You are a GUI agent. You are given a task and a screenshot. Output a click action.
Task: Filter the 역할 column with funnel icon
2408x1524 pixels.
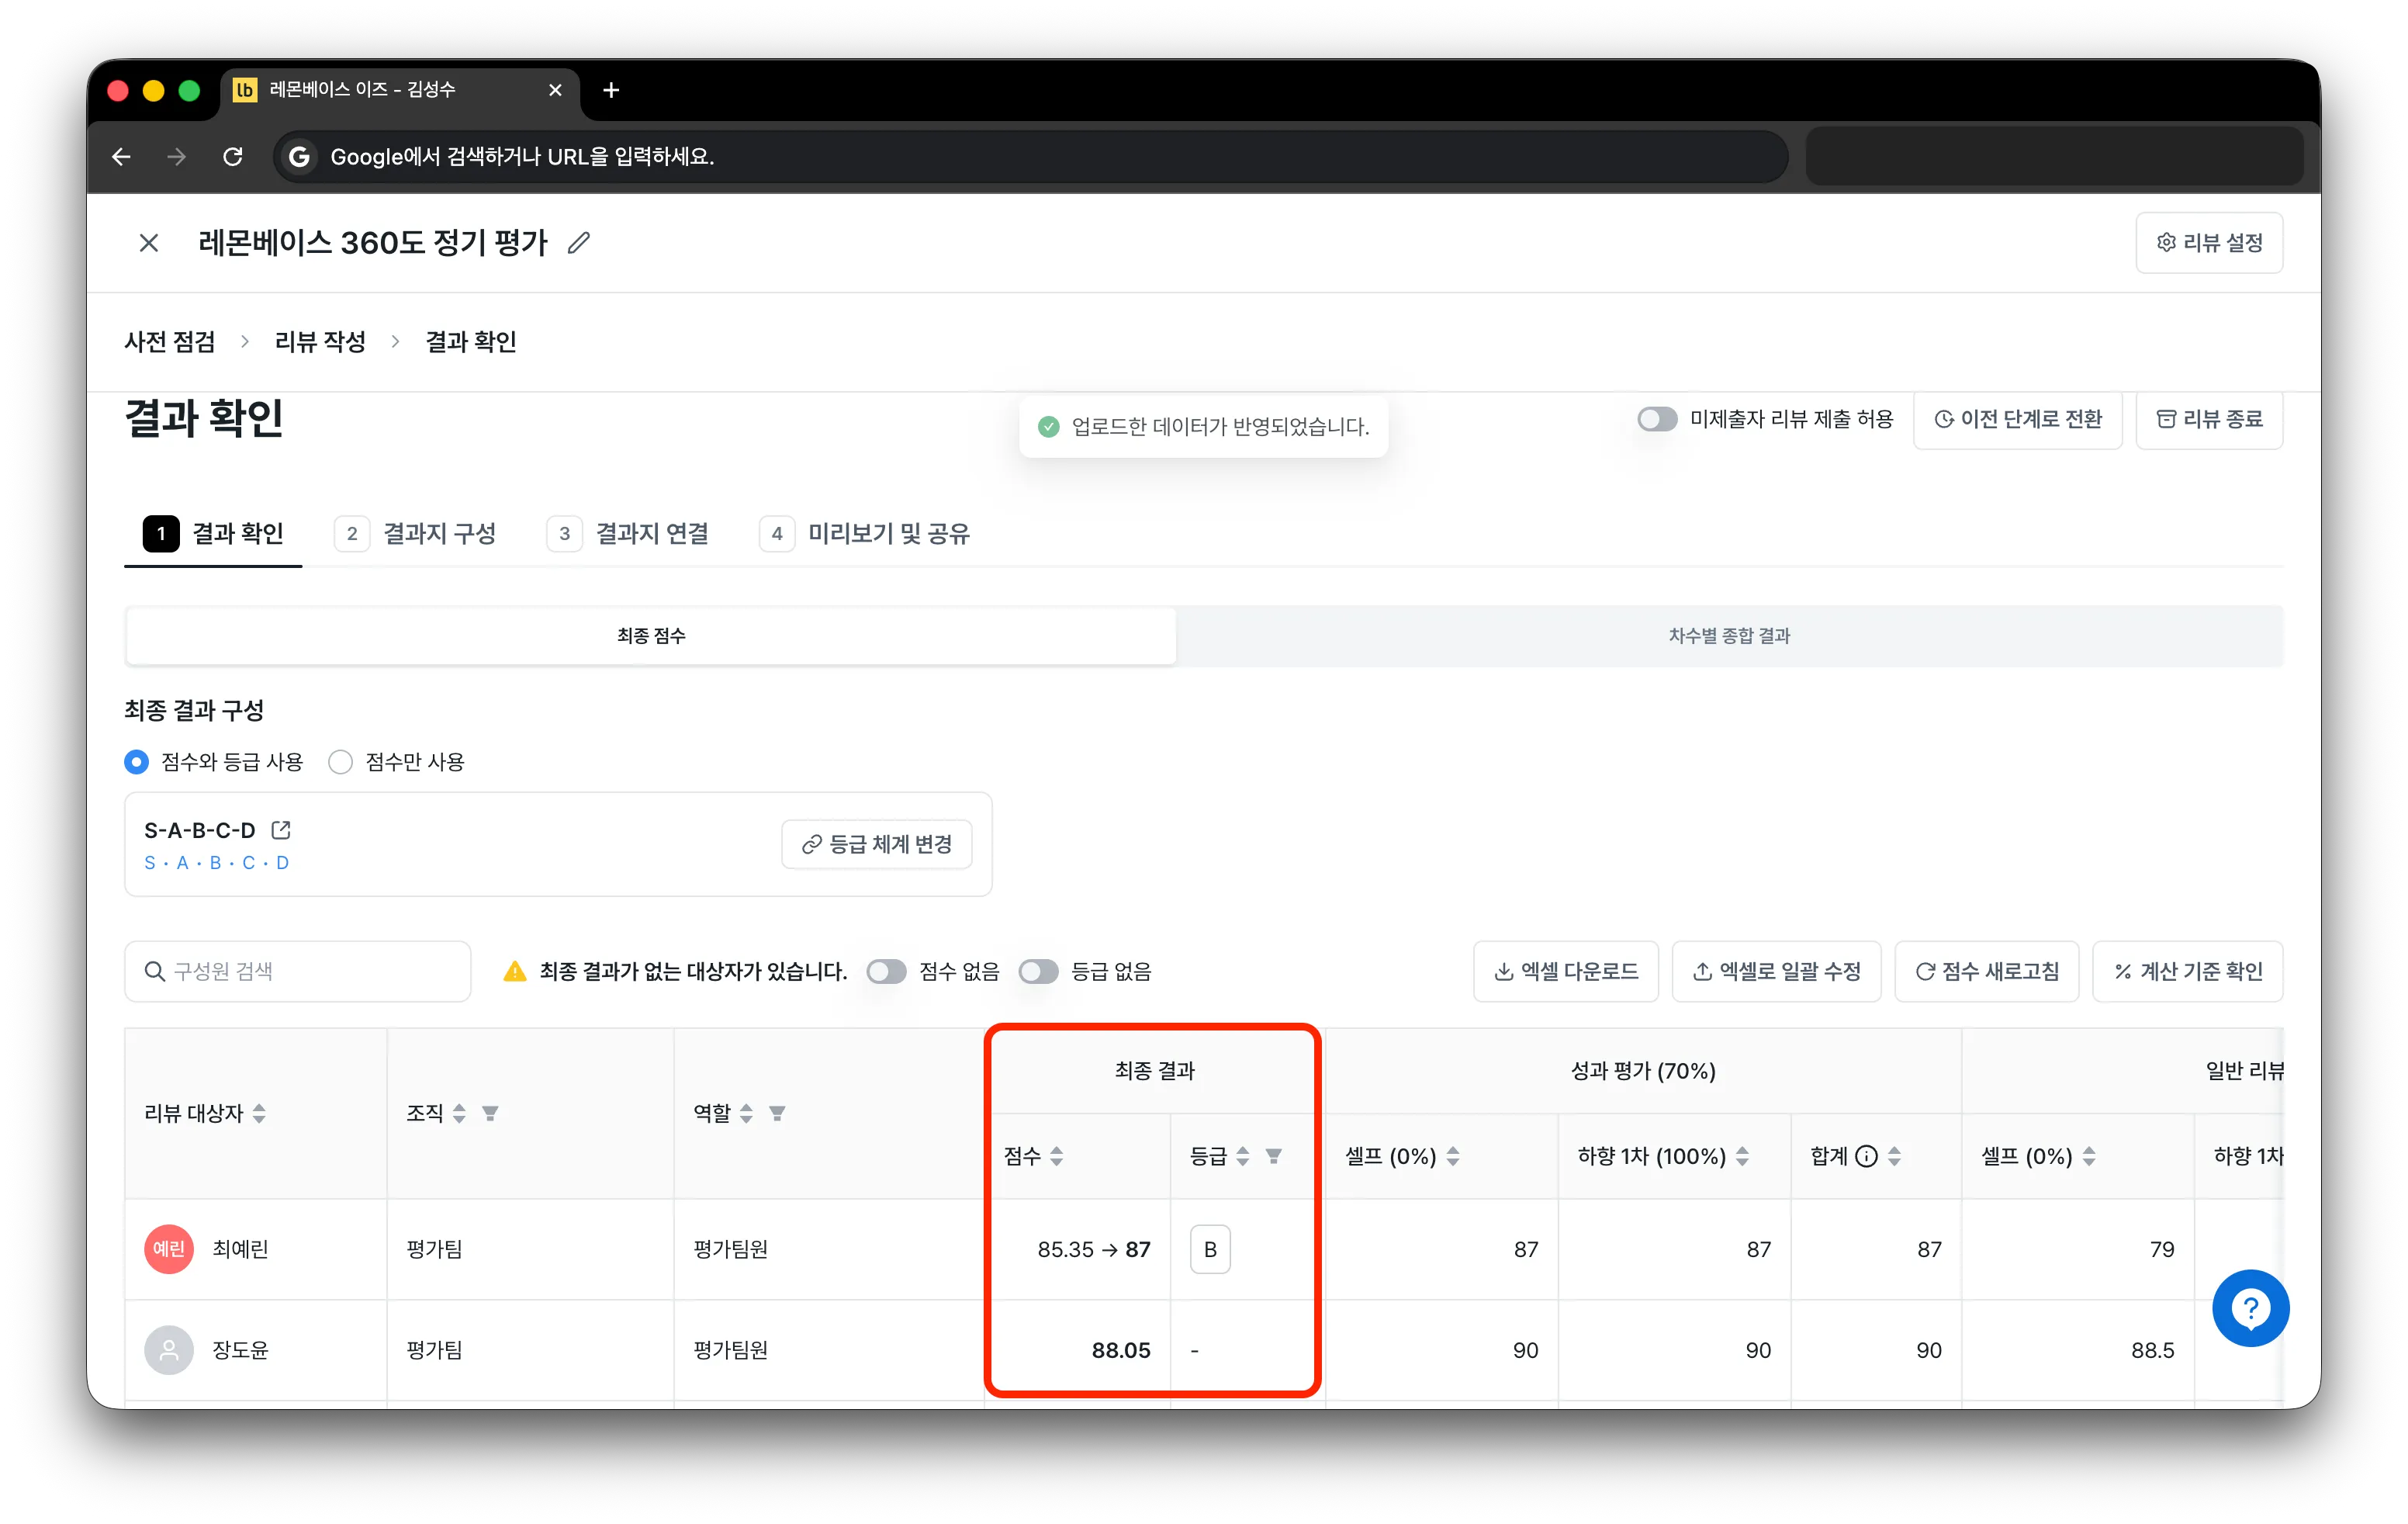[x=777, y=1113]
